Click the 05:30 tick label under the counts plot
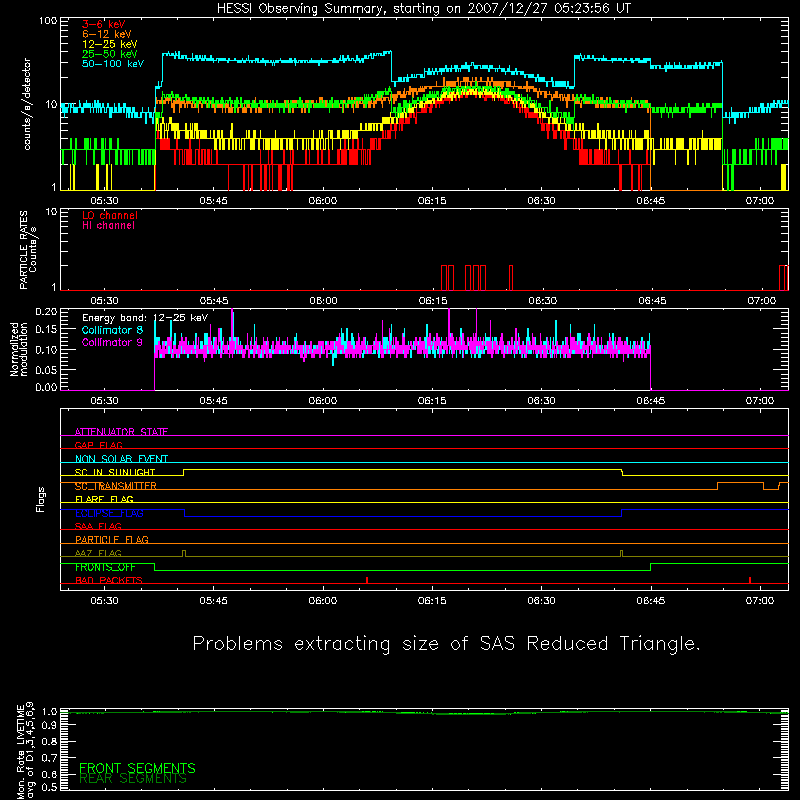Viewport: 800px width, 800px height. pos(104,201)
